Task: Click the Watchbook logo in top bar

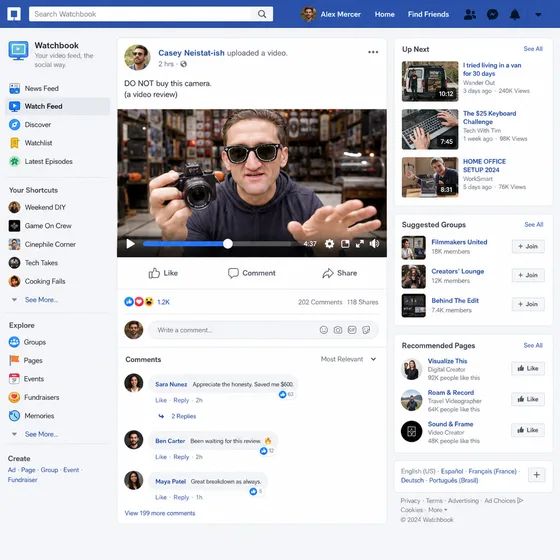Action: [x=14, y=14]
